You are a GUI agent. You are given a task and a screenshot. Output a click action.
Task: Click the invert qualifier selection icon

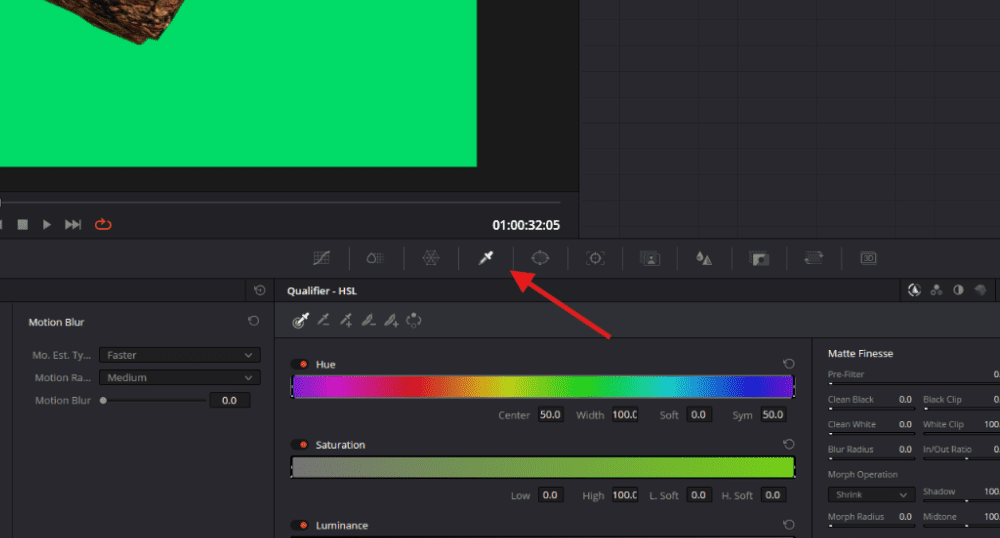414,320
